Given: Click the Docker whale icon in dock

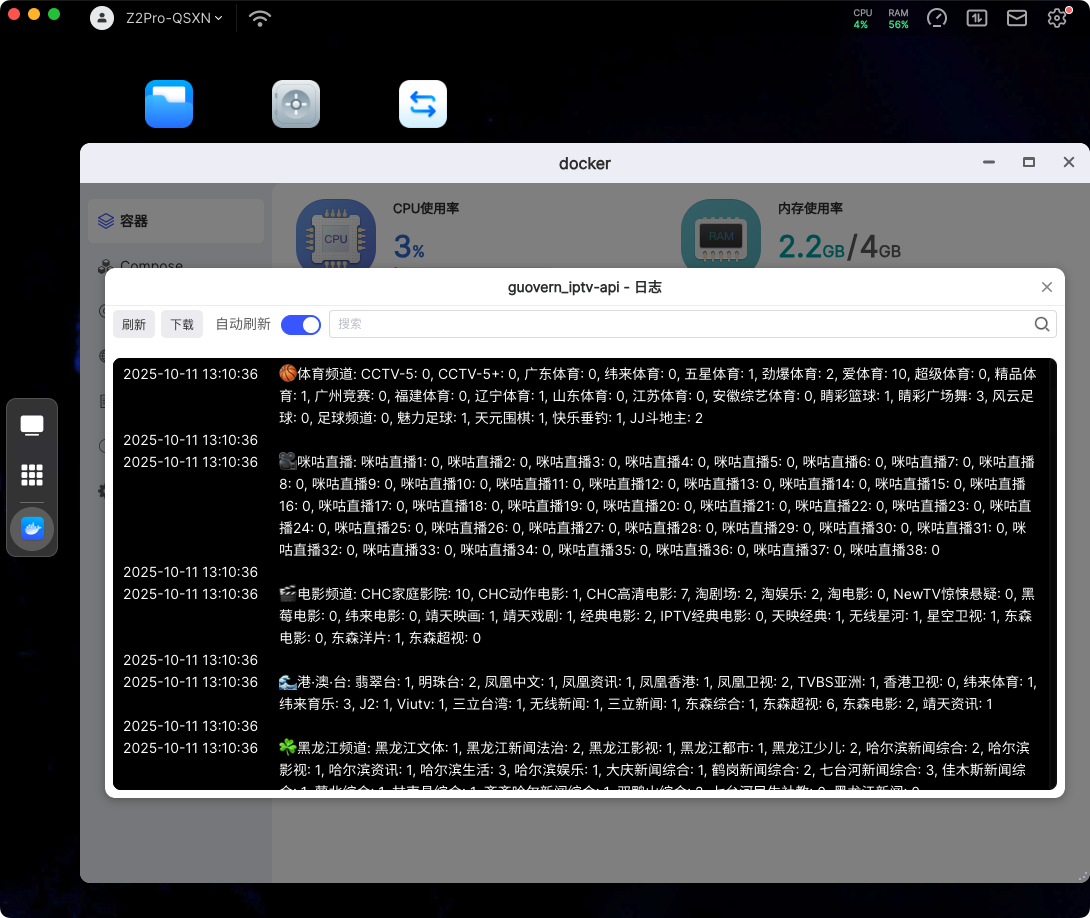Looking at the screenshot, I should [x=32, y=529].
